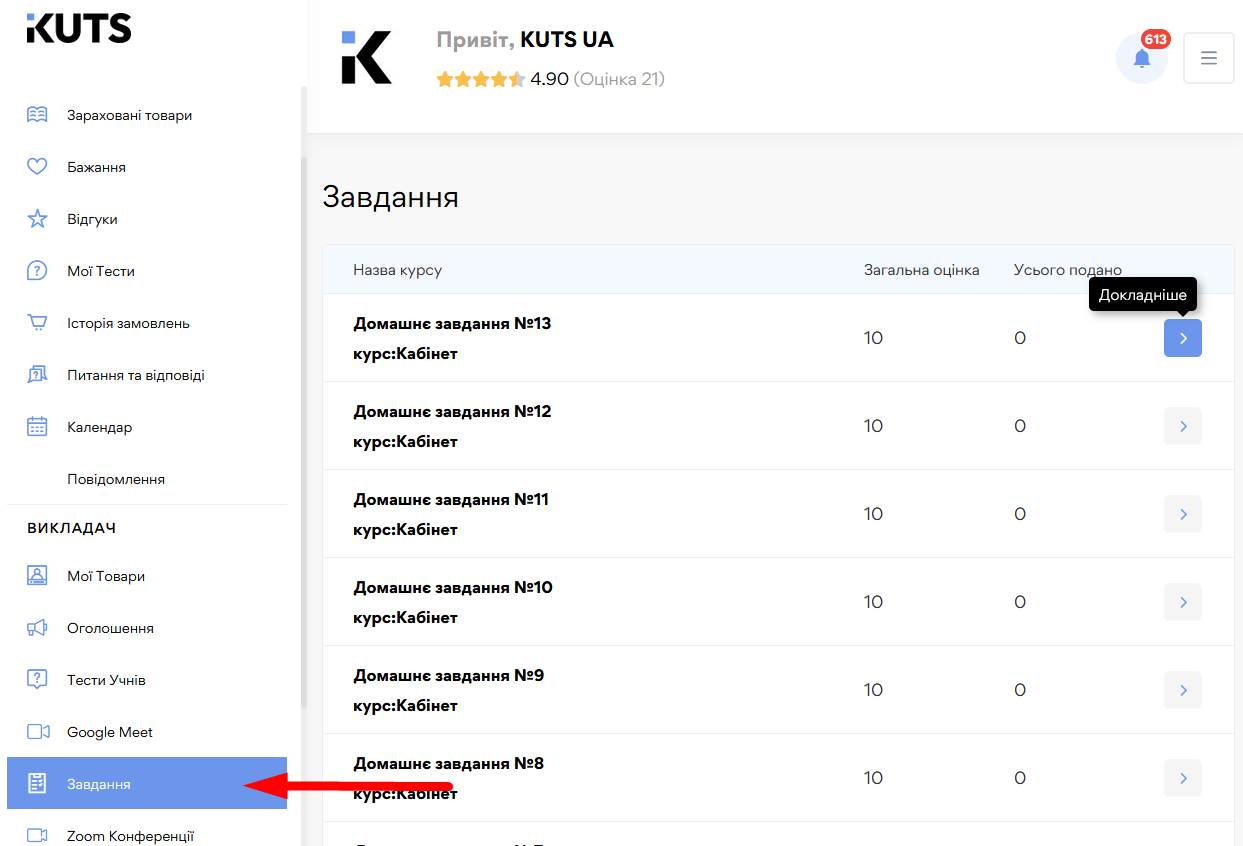Viewport: 1243px width, 846px height.
Task: Open Zoom Конференції from the sidebar
Action: coord(131,836)
